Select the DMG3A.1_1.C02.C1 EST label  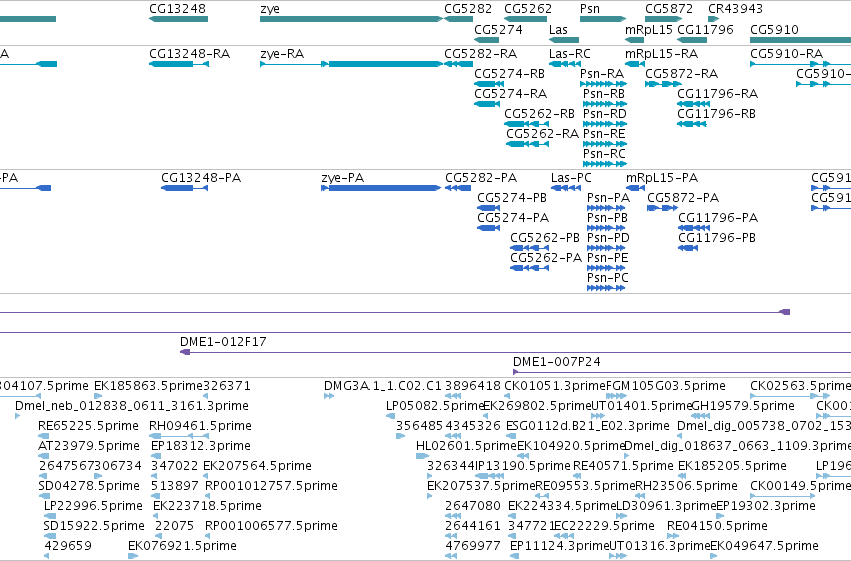click(x=383, y=386)
